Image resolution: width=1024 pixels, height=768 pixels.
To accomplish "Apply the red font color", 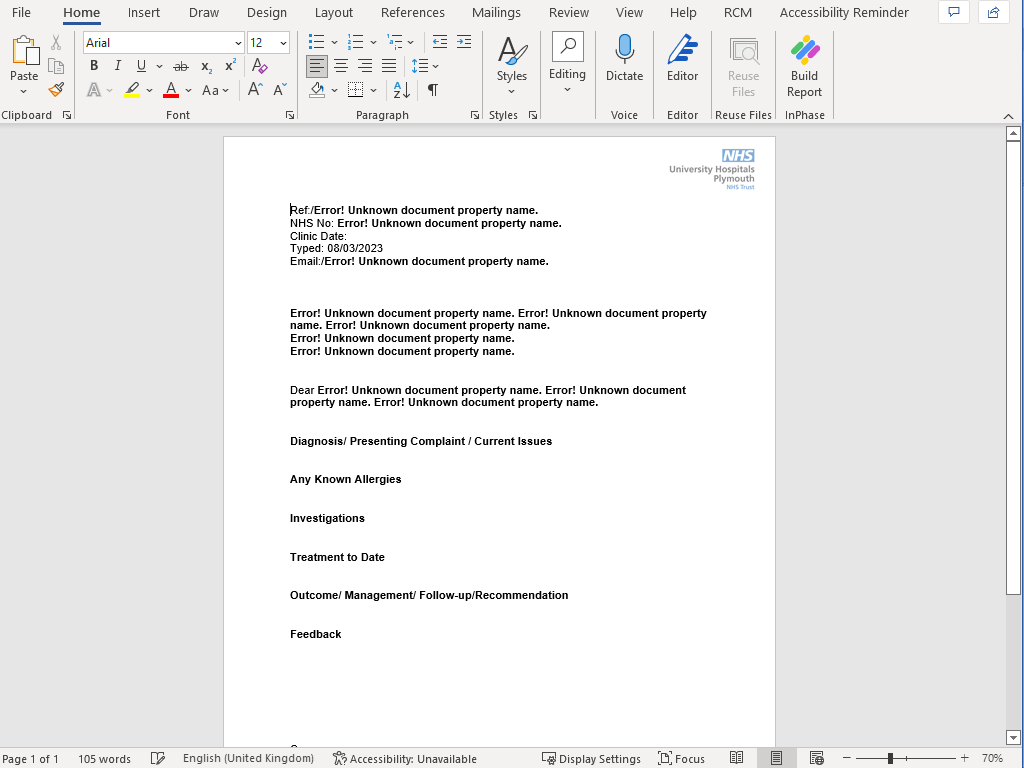I will coord(171,90).
